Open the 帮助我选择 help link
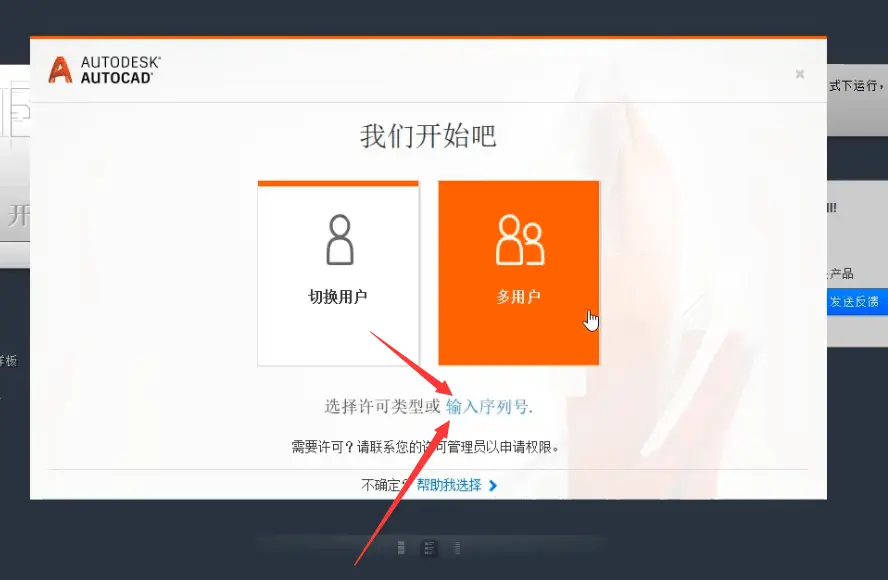 coord(449,485)
